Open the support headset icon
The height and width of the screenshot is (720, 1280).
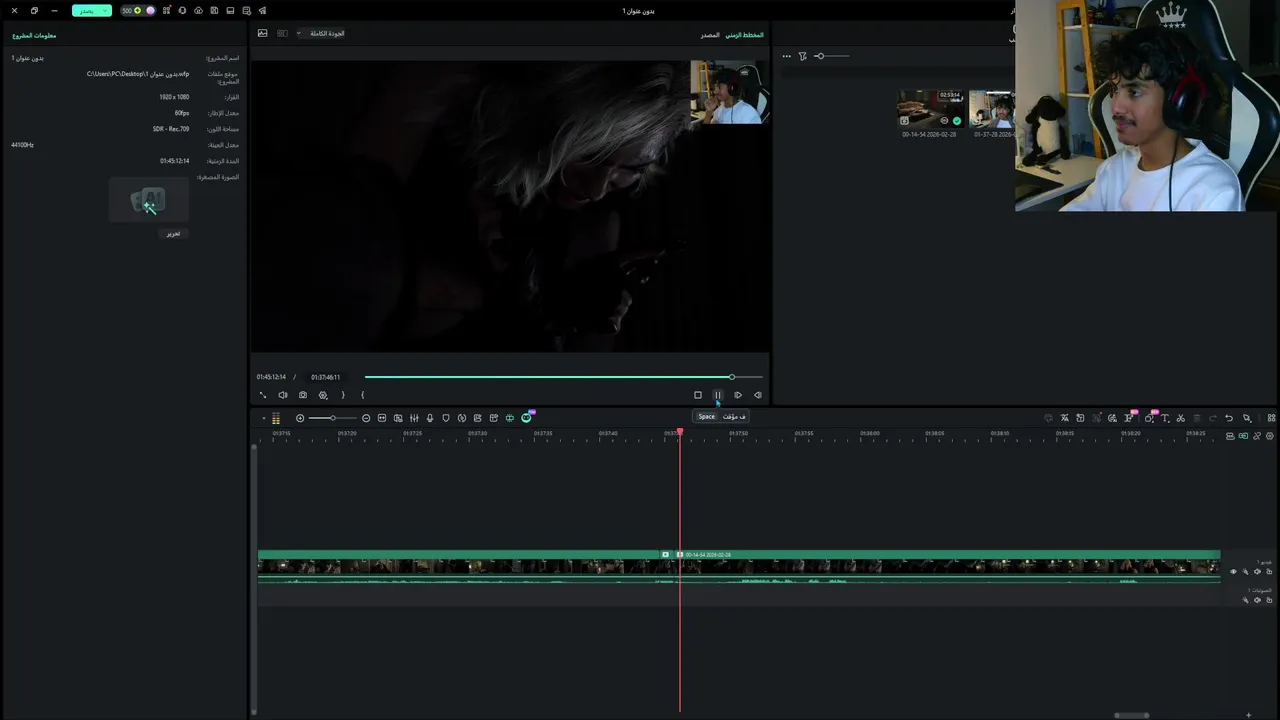[182, 10]
